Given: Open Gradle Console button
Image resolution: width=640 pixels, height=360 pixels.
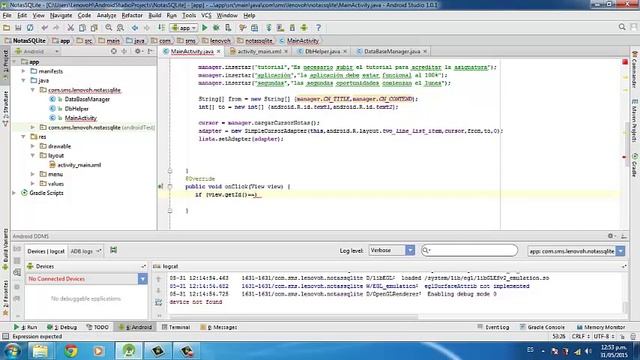Looking at the screenshot, I should point(542,327).
